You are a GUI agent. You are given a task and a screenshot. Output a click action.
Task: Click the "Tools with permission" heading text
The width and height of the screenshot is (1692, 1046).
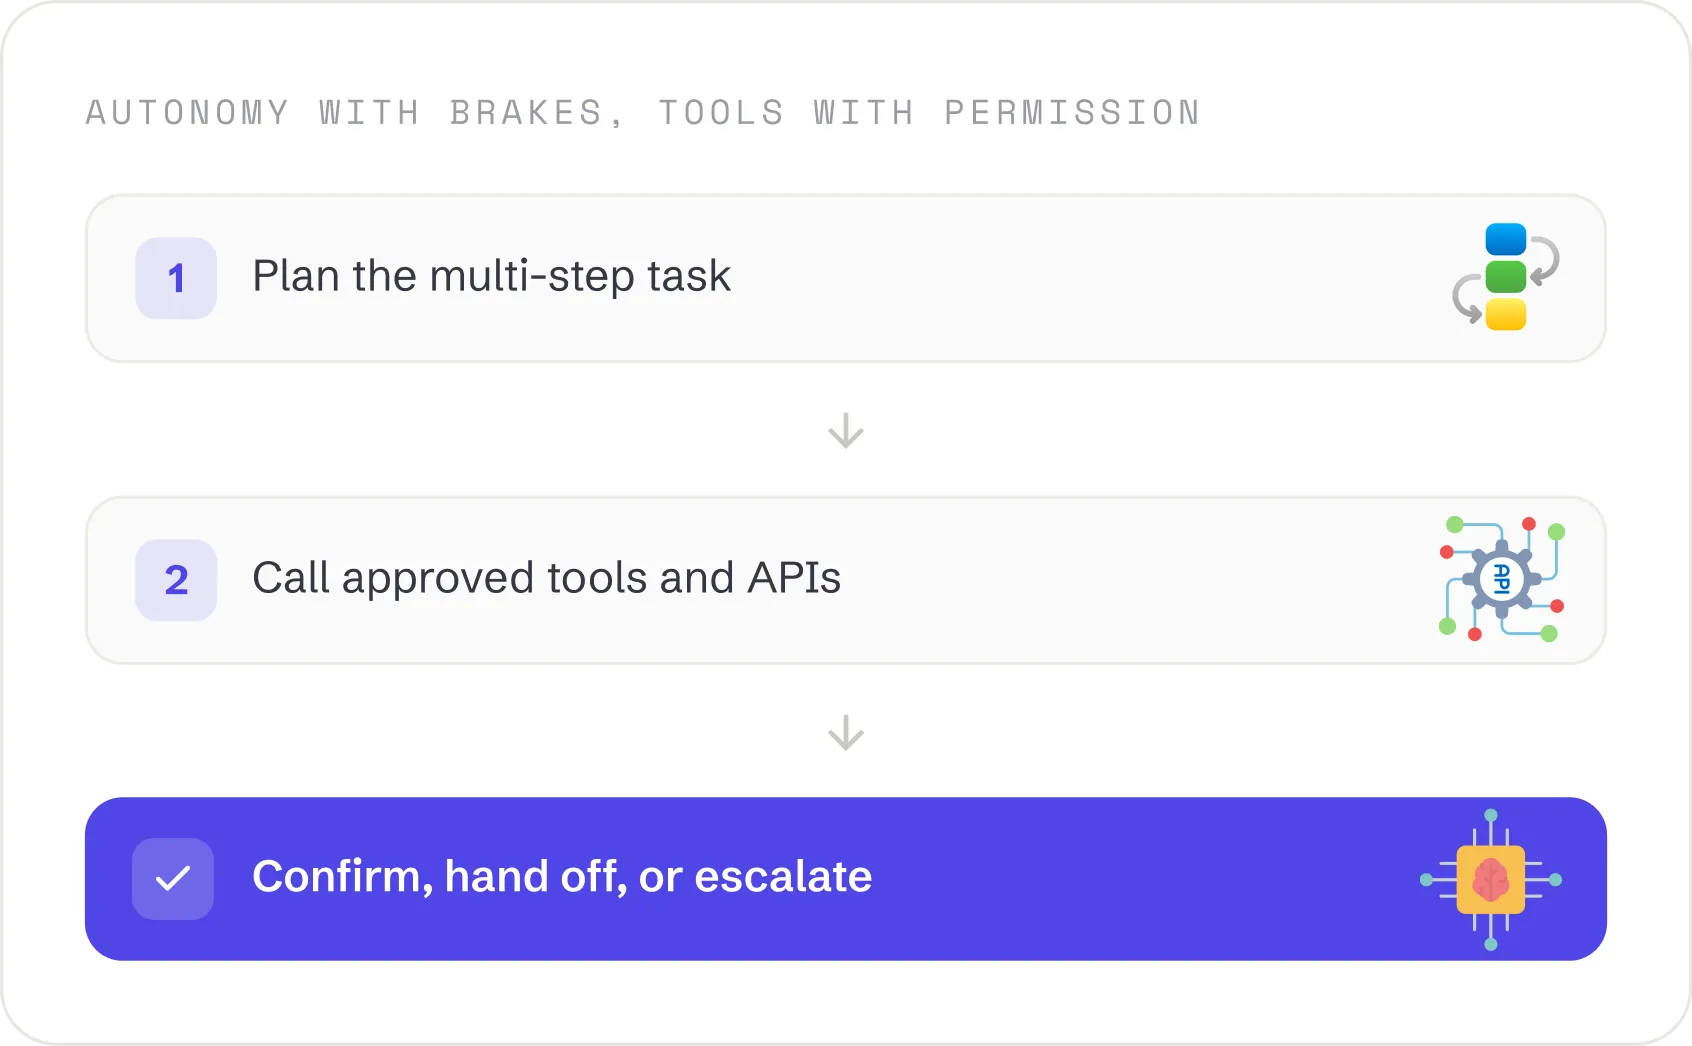(x=929, y=112)
